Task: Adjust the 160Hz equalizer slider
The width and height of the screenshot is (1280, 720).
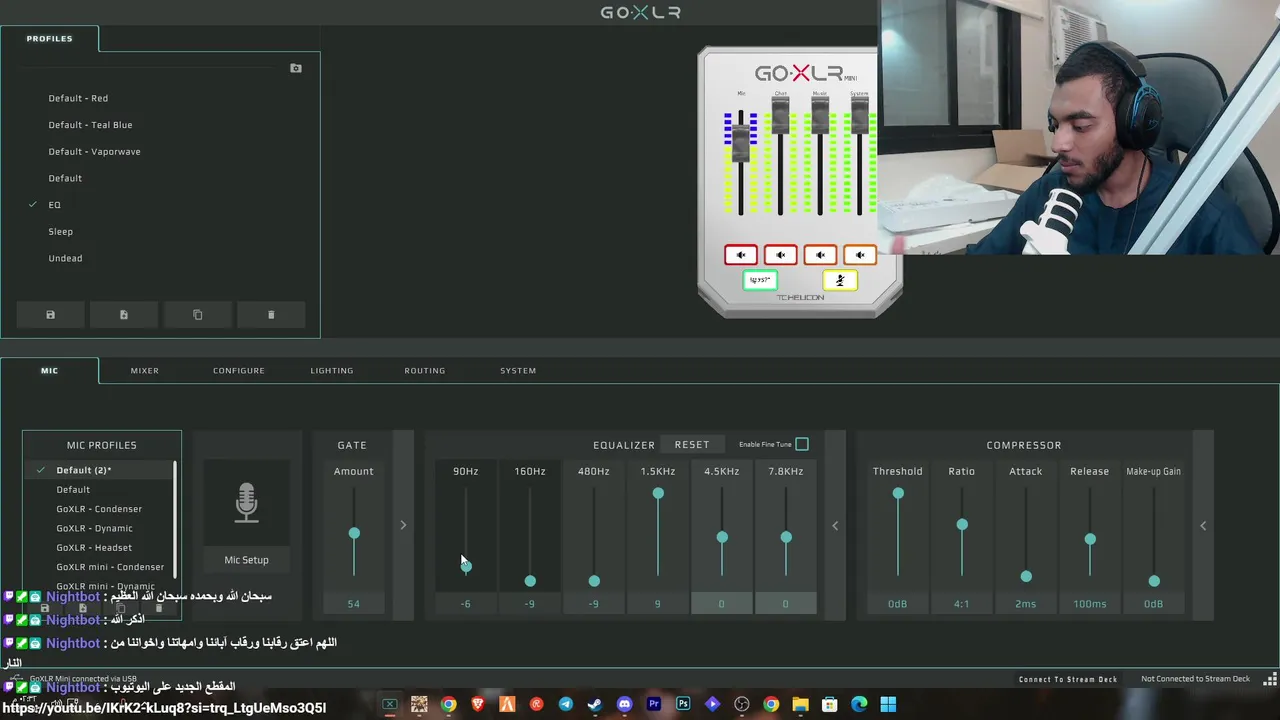Action: tap(530, 581)
